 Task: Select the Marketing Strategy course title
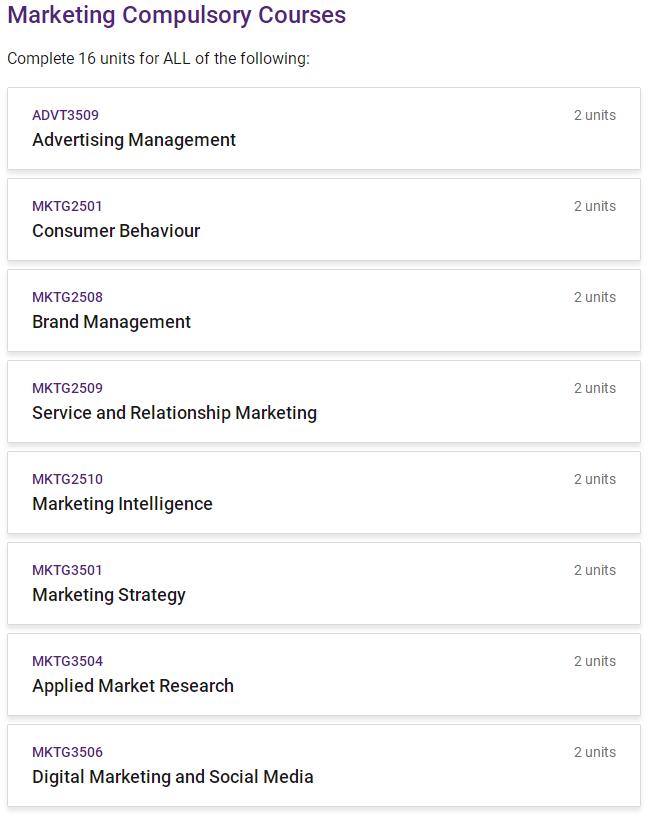pos(109,595)
